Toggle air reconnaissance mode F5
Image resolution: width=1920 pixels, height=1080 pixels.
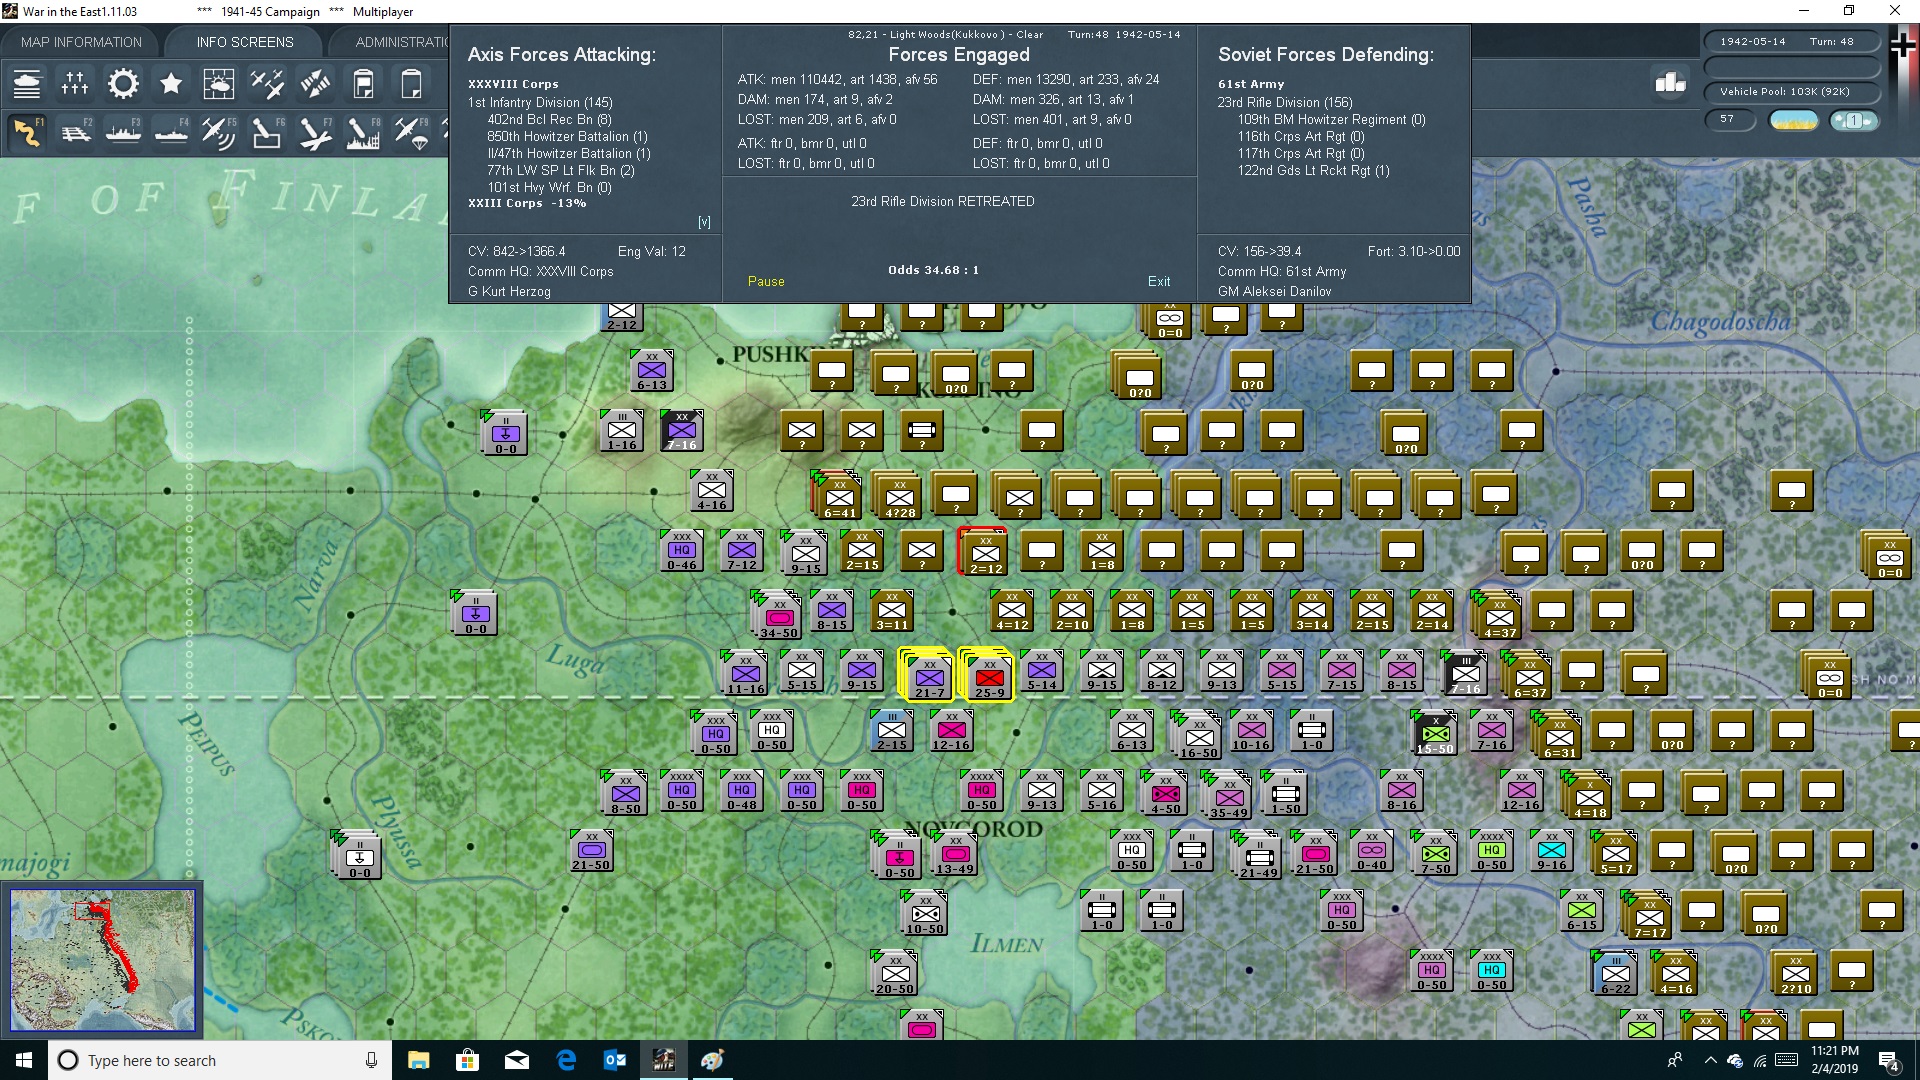click(x=219, y=133)
